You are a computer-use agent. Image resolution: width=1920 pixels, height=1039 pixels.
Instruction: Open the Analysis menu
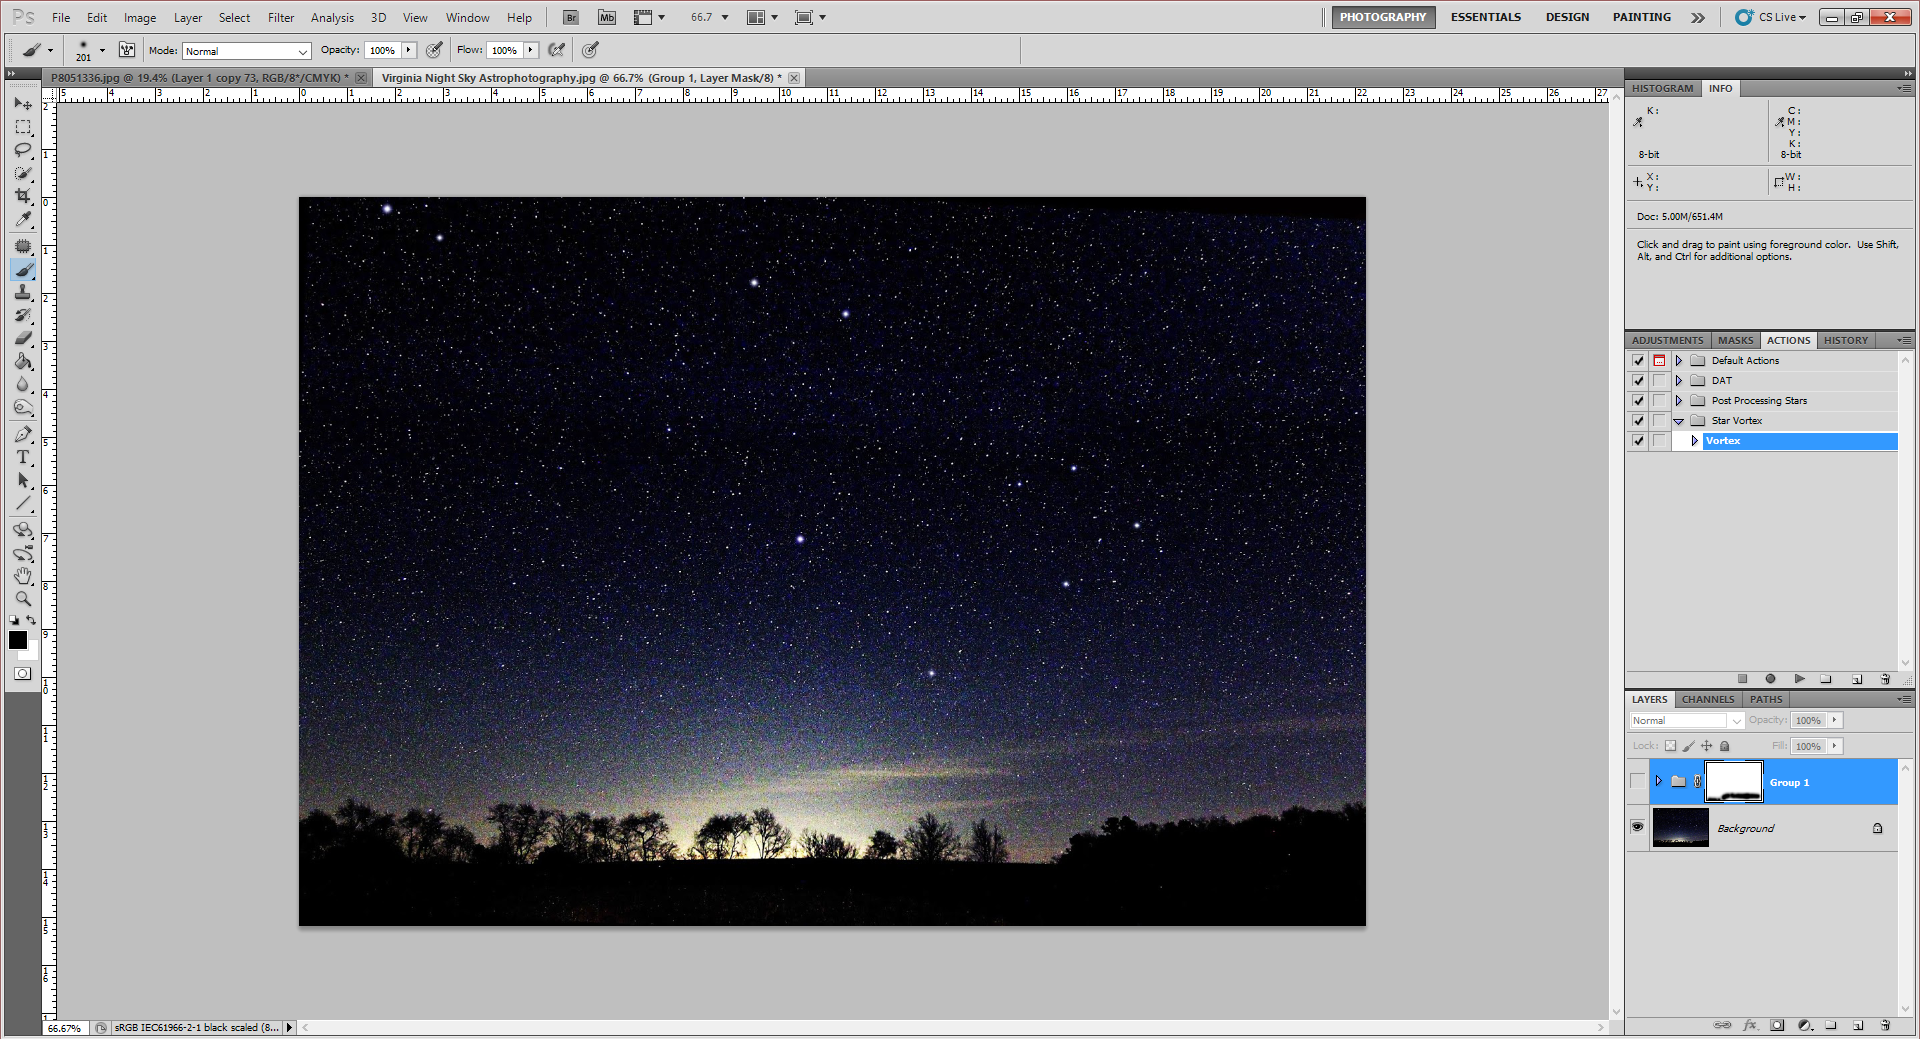click(332, 18)
